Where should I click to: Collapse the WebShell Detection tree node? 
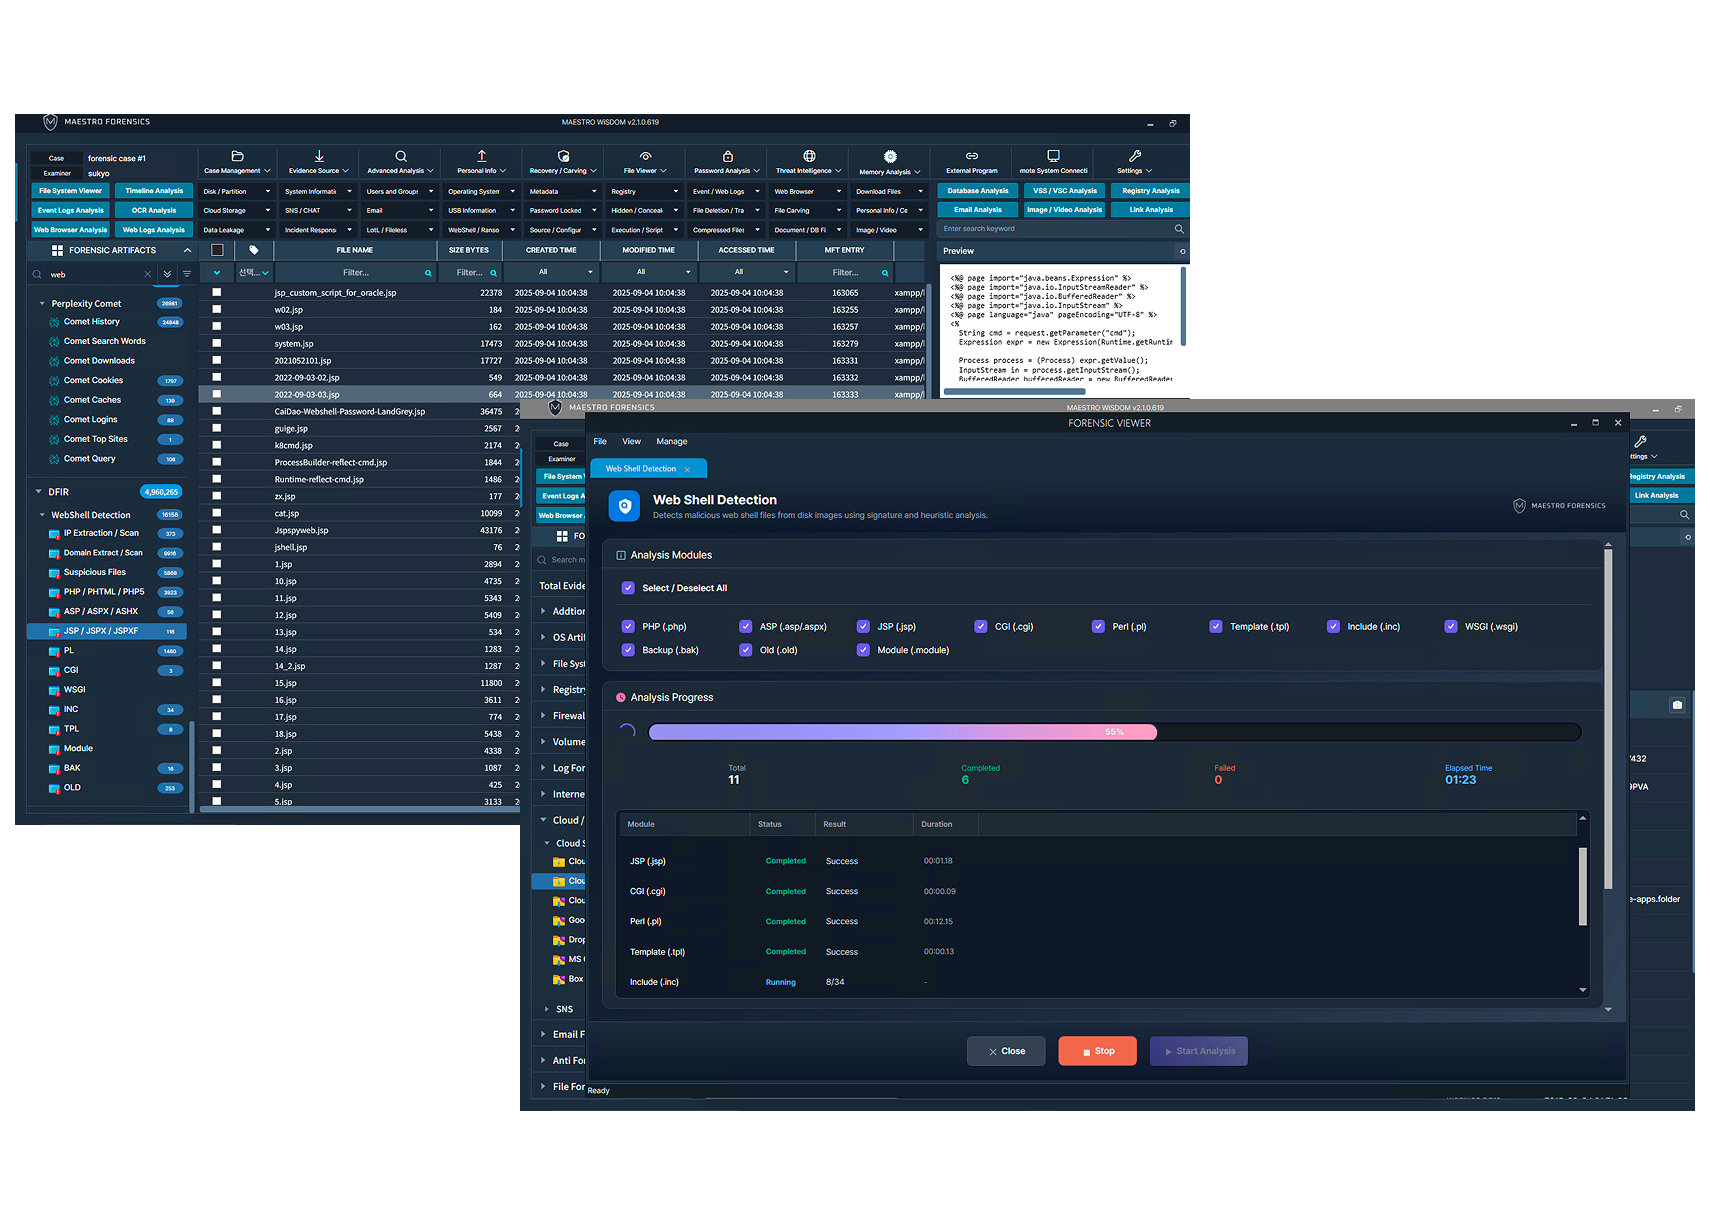(42, 515)
